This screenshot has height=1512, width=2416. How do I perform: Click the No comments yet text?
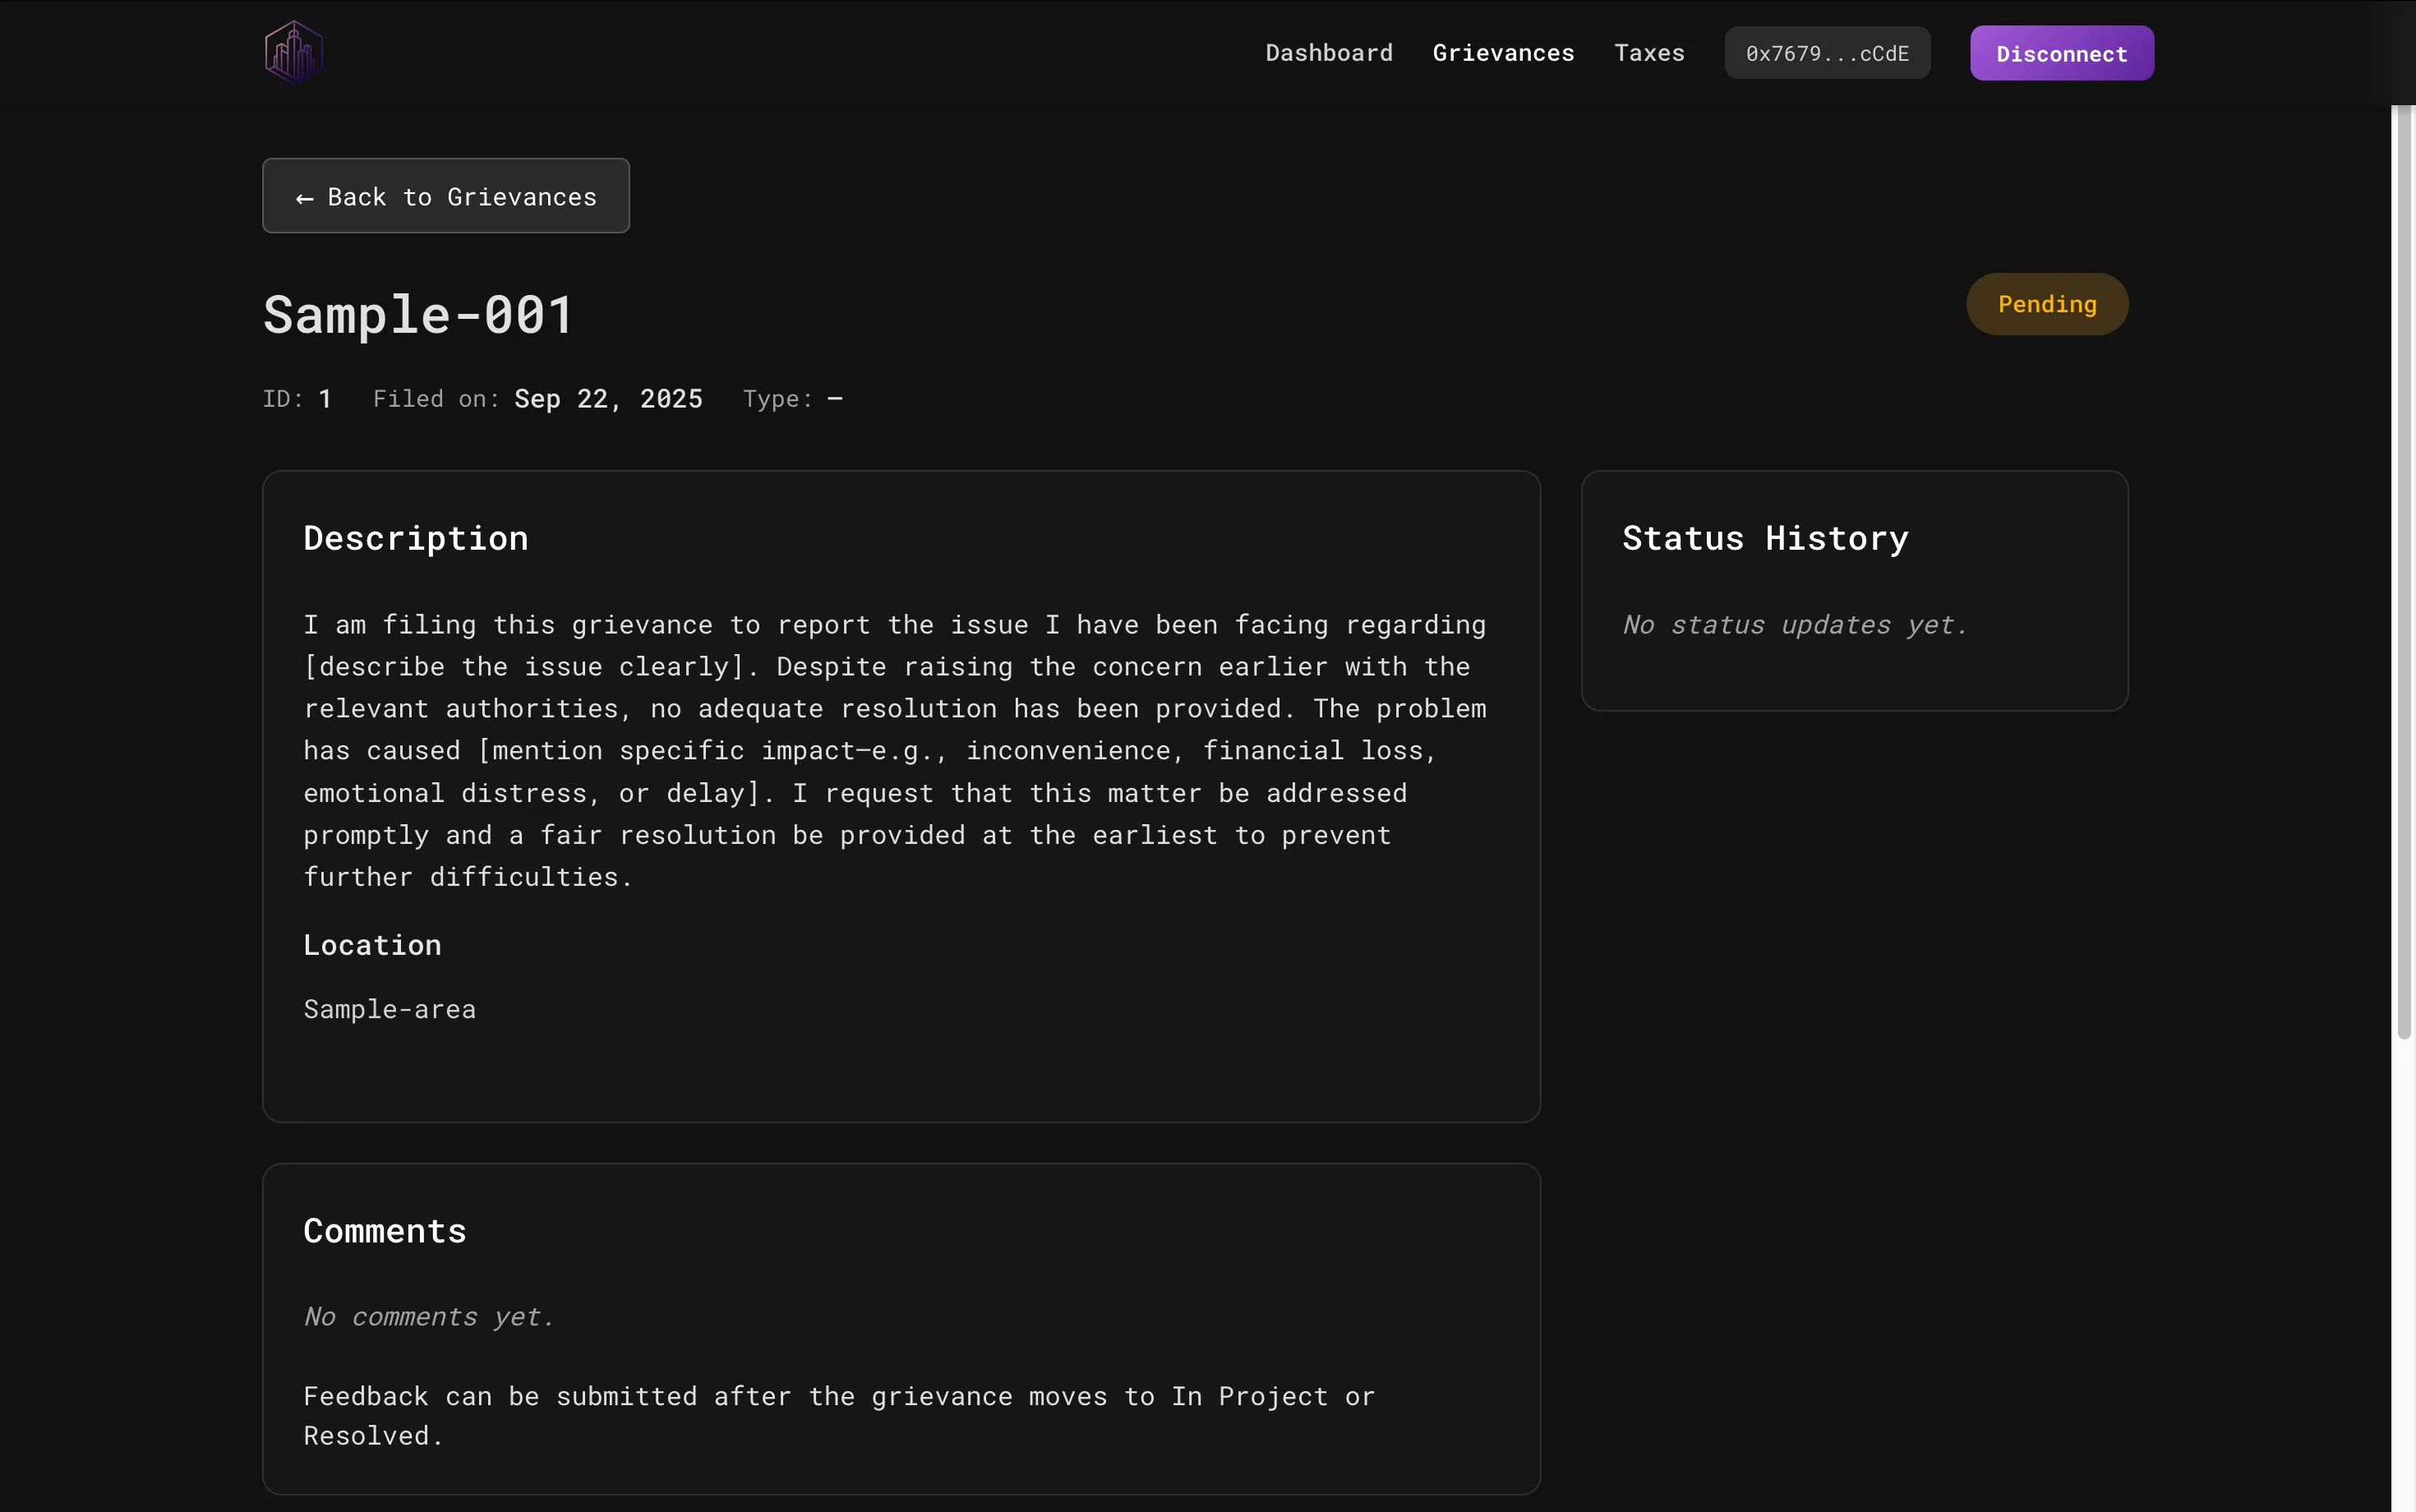point(428,1317)
